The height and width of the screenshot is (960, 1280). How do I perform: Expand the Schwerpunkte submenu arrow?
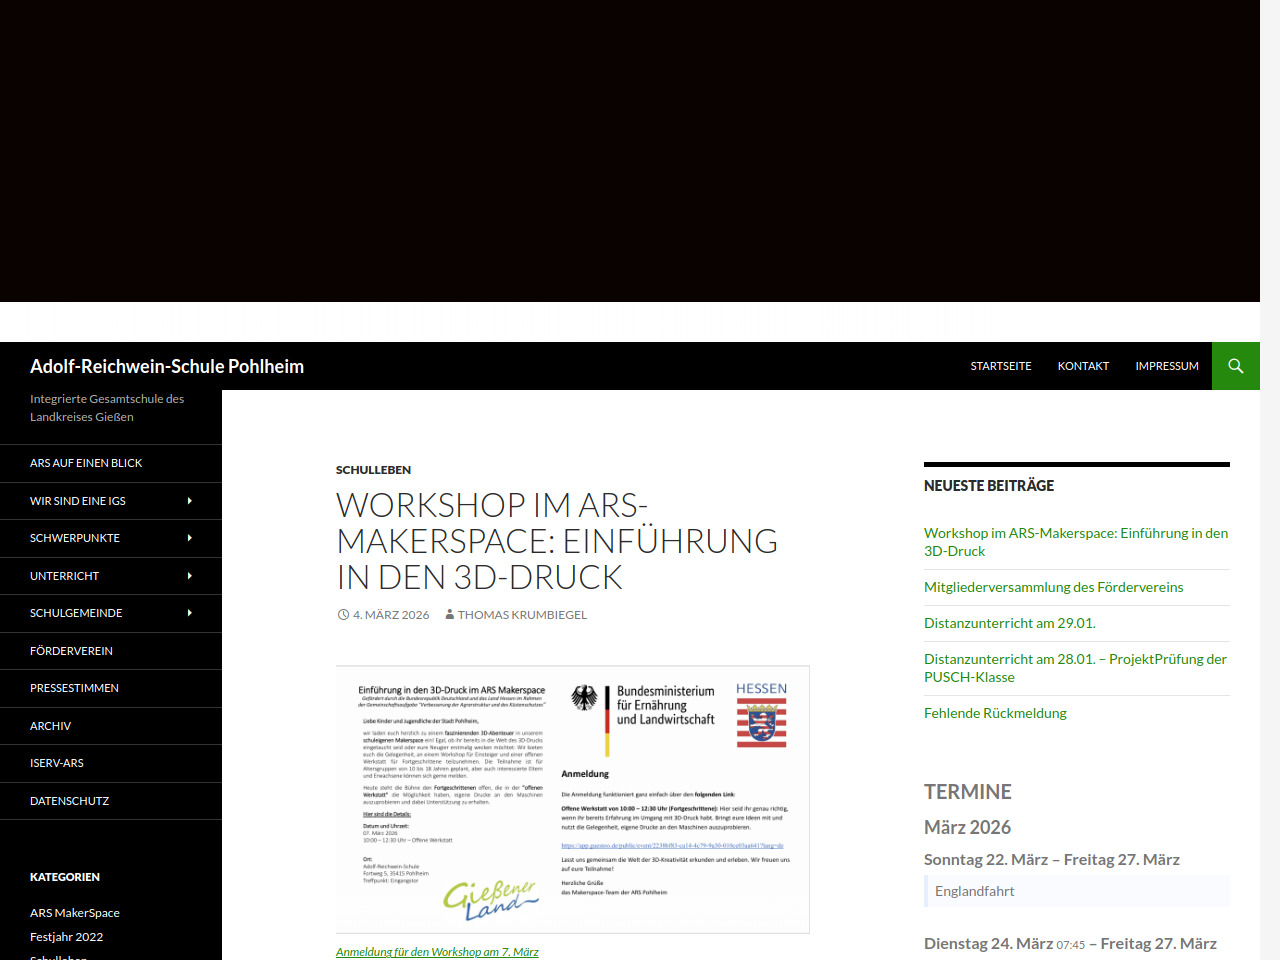coord(190,538)
